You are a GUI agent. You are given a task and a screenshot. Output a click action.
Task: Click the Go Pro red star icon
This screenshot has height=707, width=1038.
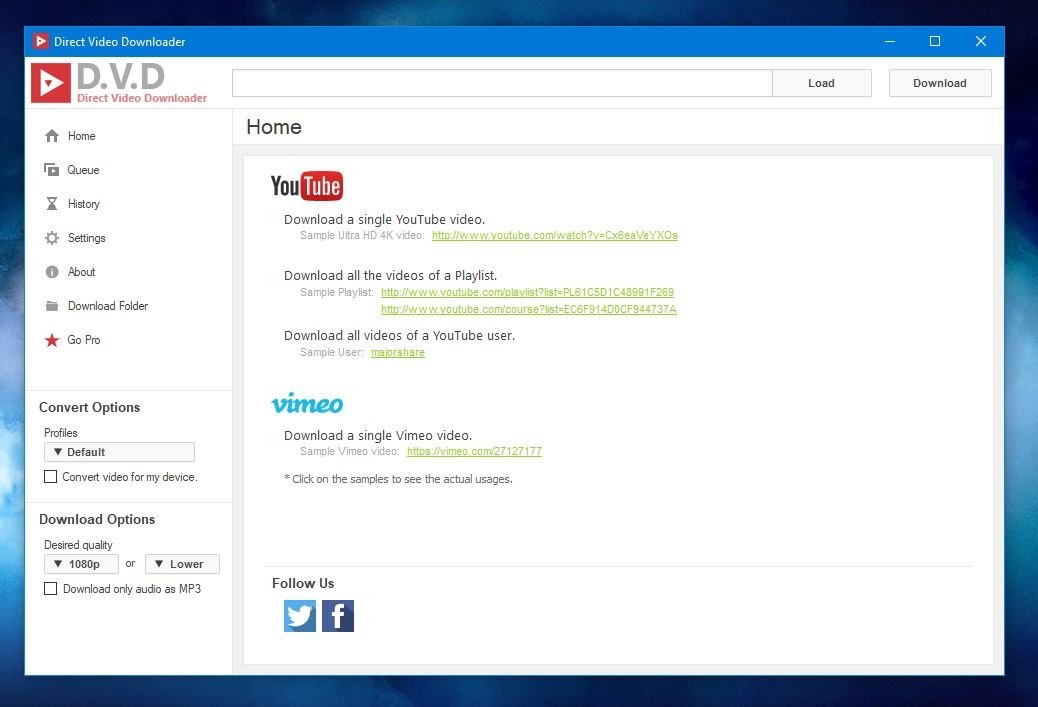coord(52,340)
